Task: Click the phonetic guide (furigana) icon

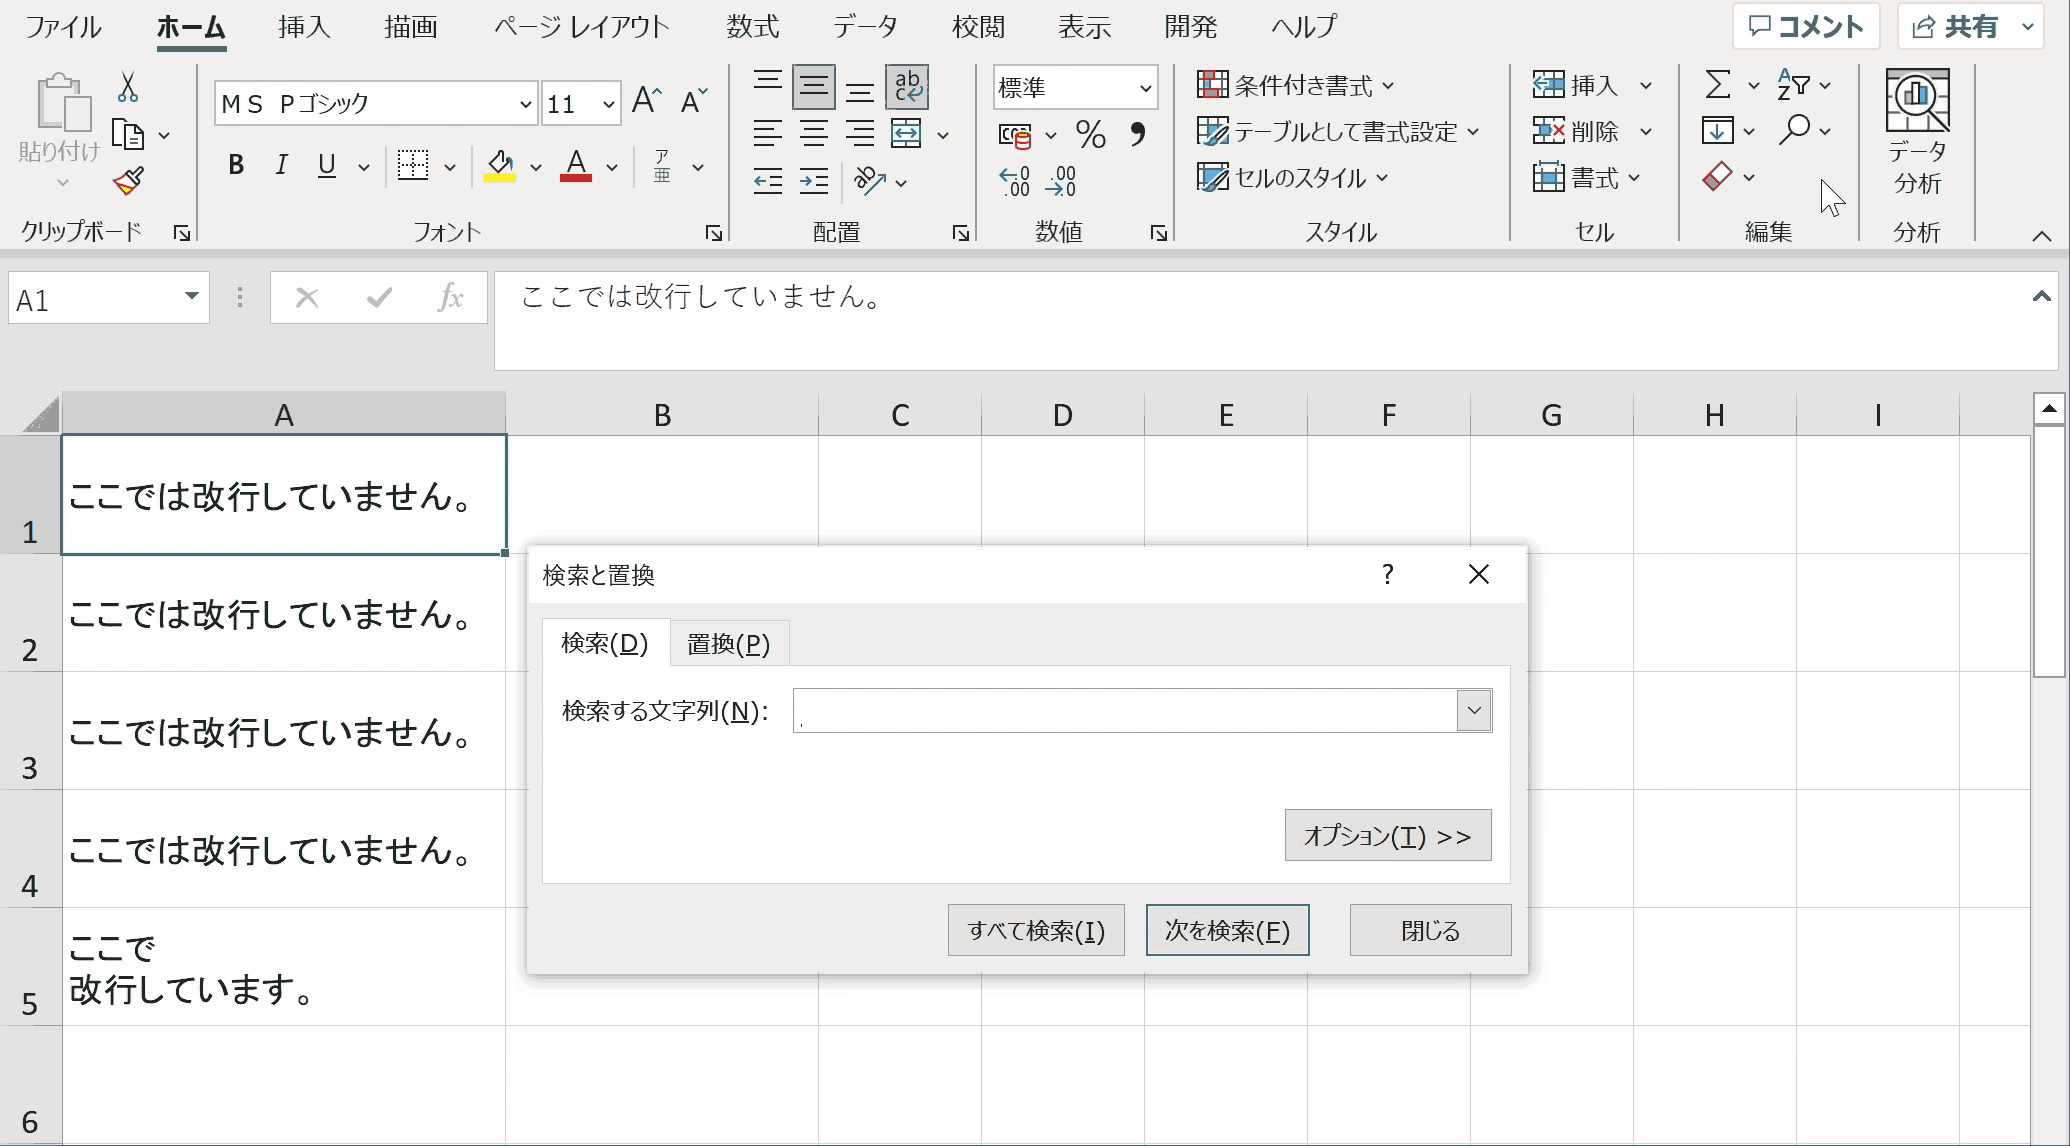Action: pyautogui.click(x=662, y=166)
